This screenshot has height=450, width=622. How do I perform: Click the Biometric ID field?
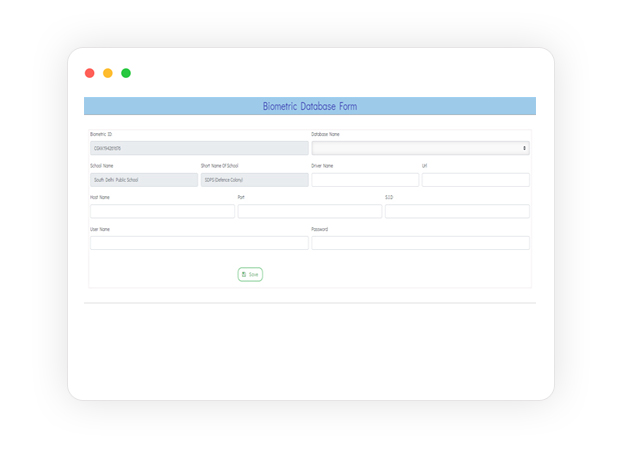pos(199,148)
